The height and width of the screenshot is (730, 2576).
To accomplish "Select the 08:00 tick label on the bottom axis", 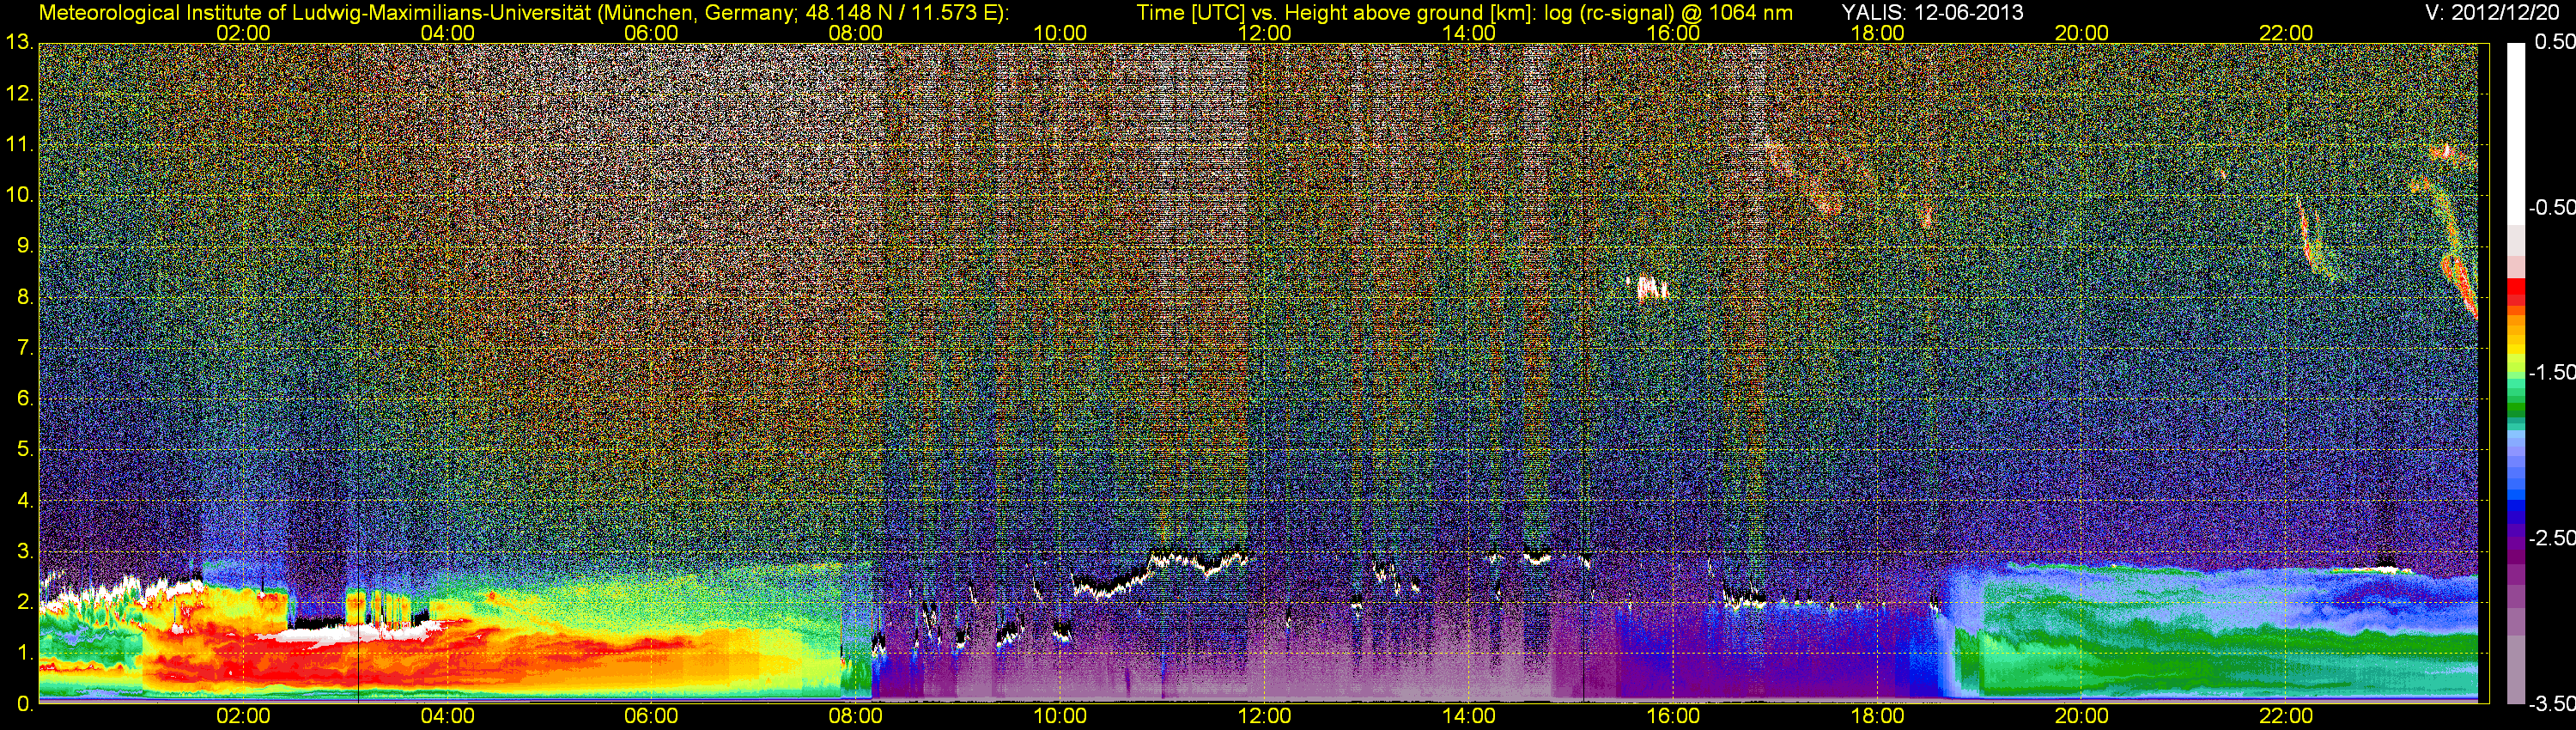I will coord(856,716).
